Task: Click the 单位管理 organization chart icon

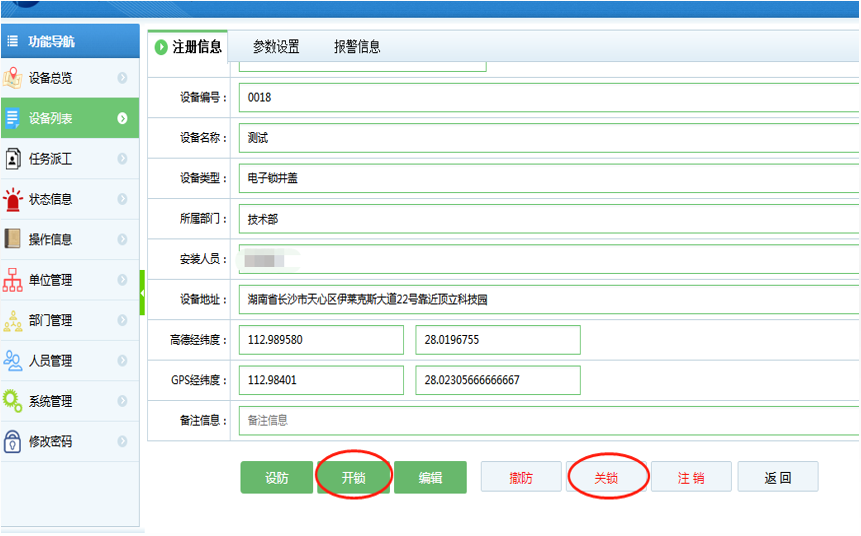Action: point(13,280)
